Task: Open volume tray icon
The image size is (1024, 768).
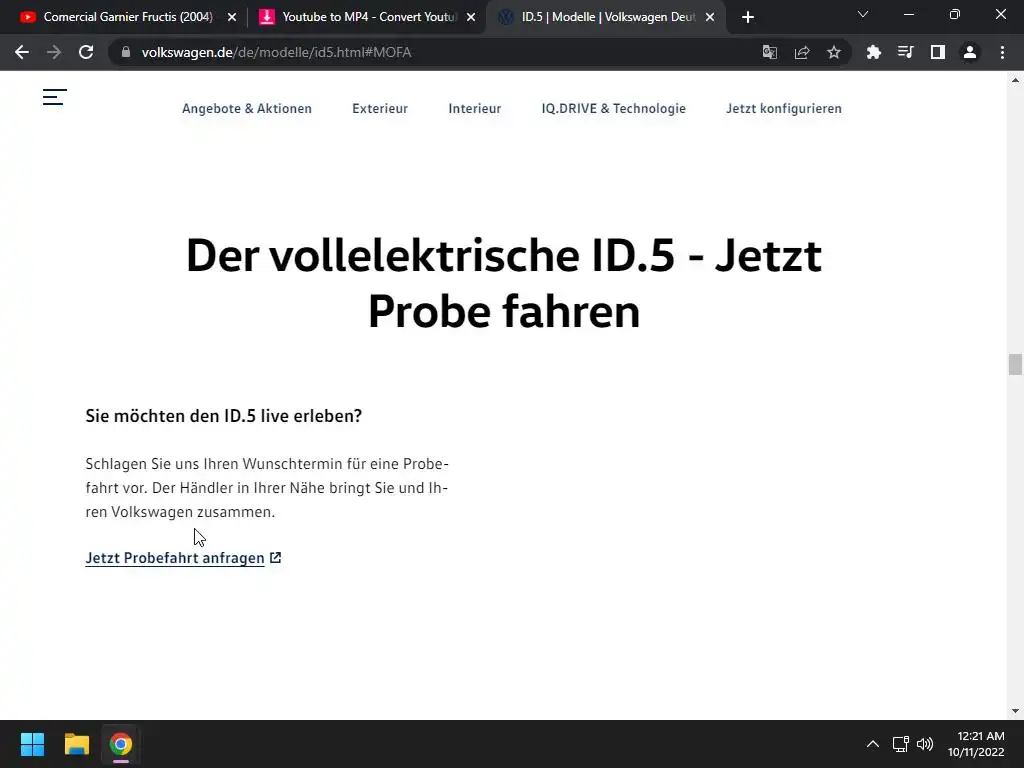Action: [925, 744]
